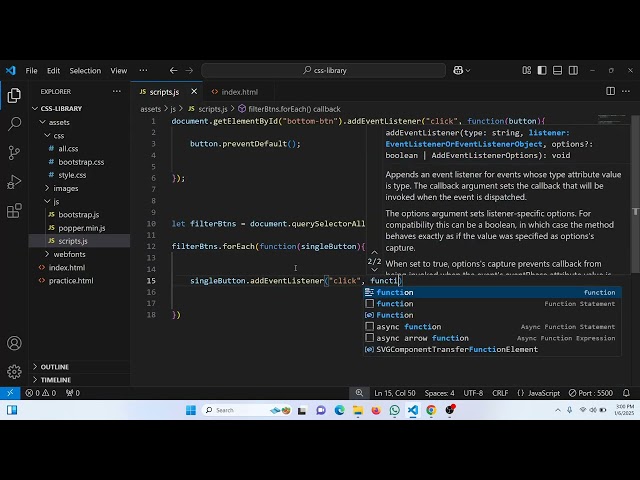This screenshot has height=480, width=640.
Task: Select the 'async arrow function' suggestion
Action: coord(492,338)
